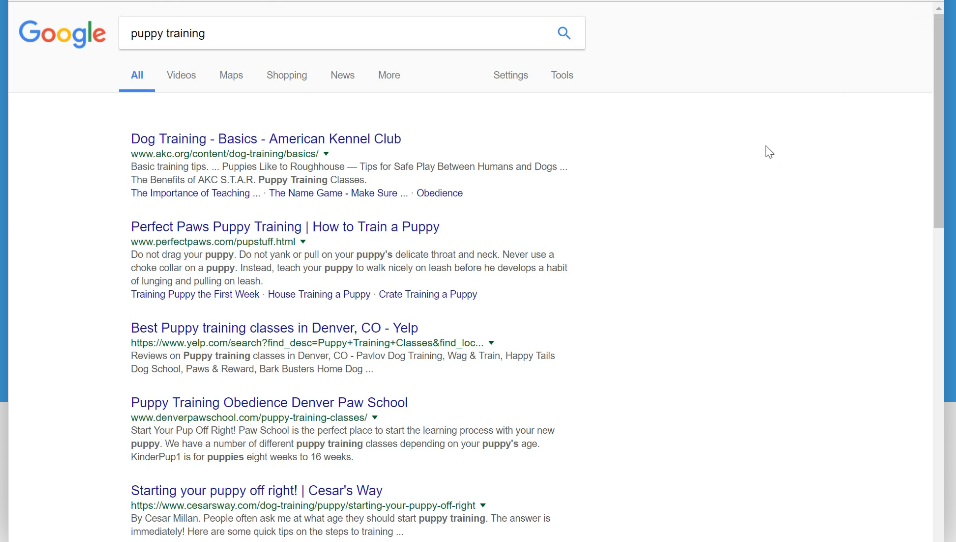The height and width of the screenshot is (542, 956).
Task: Open 'Training Puppy the First Week' sitelink
Action: tap(195, 294)
